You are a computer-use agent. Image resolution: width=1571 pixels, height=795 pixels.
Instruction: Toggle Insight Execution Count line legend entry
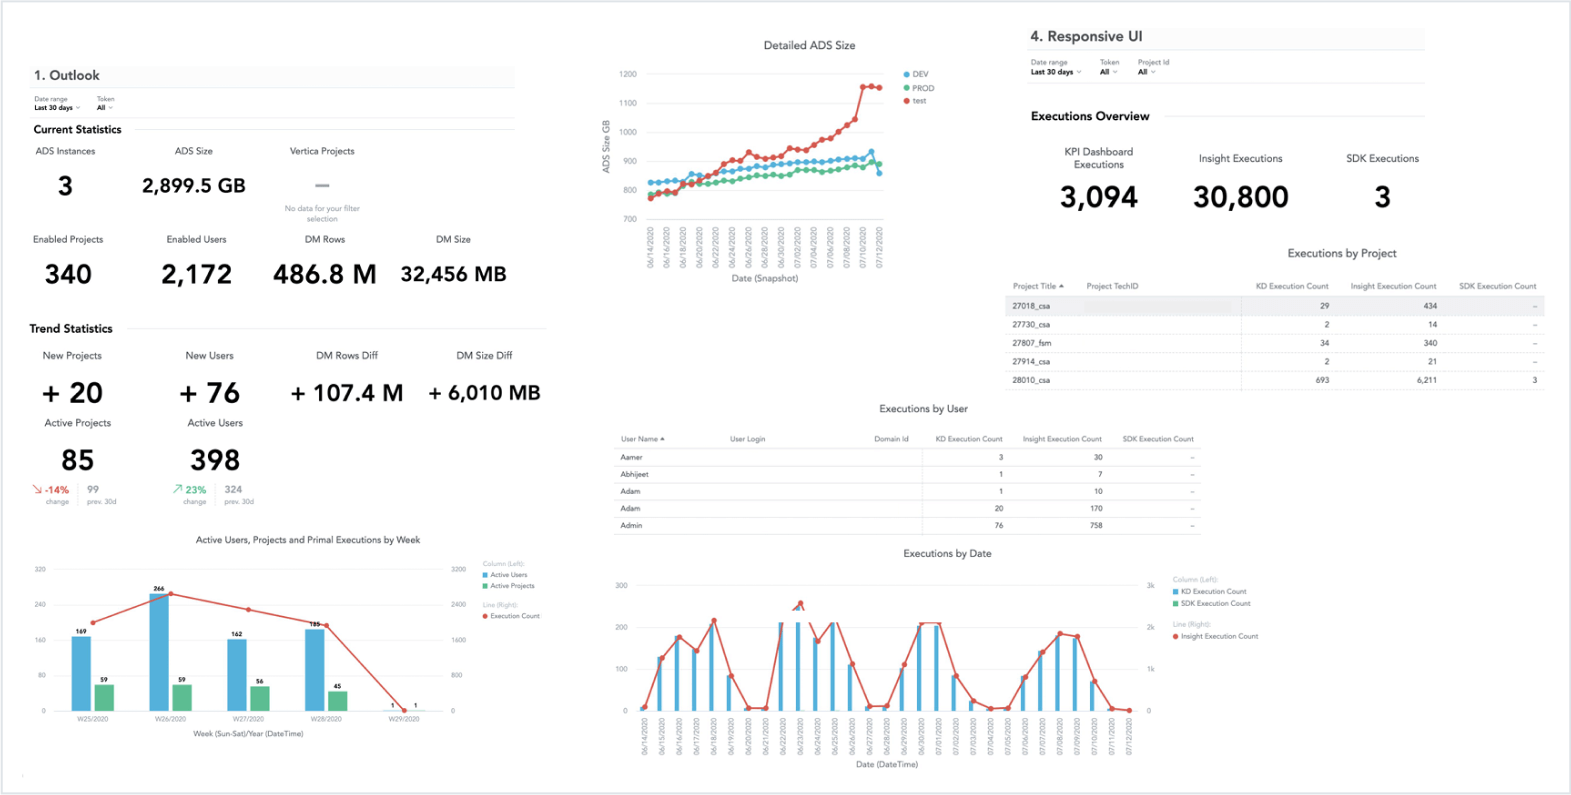(x=1215, y=637)
